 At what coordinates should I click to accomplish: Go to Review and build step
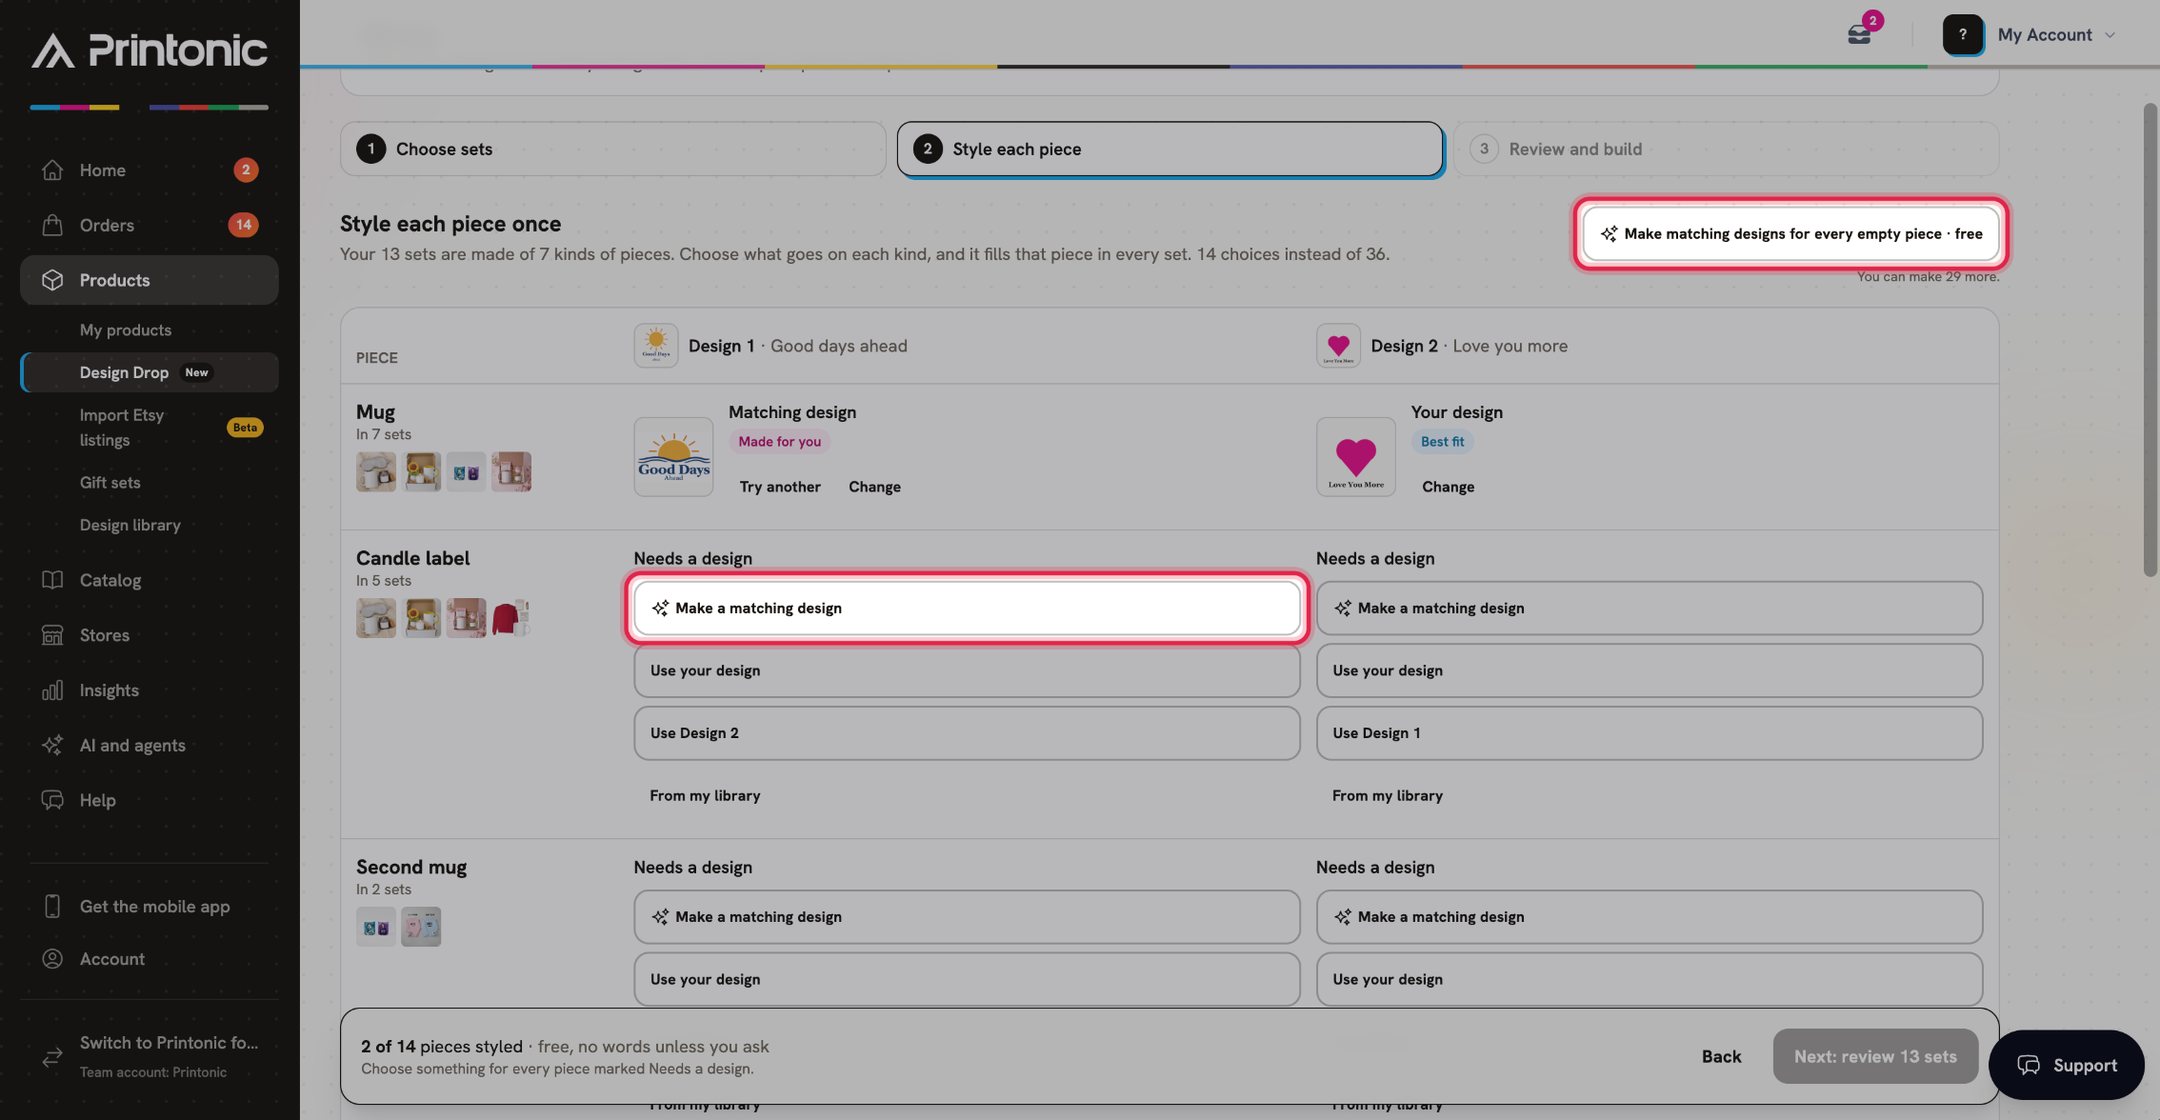(1726, 149)
